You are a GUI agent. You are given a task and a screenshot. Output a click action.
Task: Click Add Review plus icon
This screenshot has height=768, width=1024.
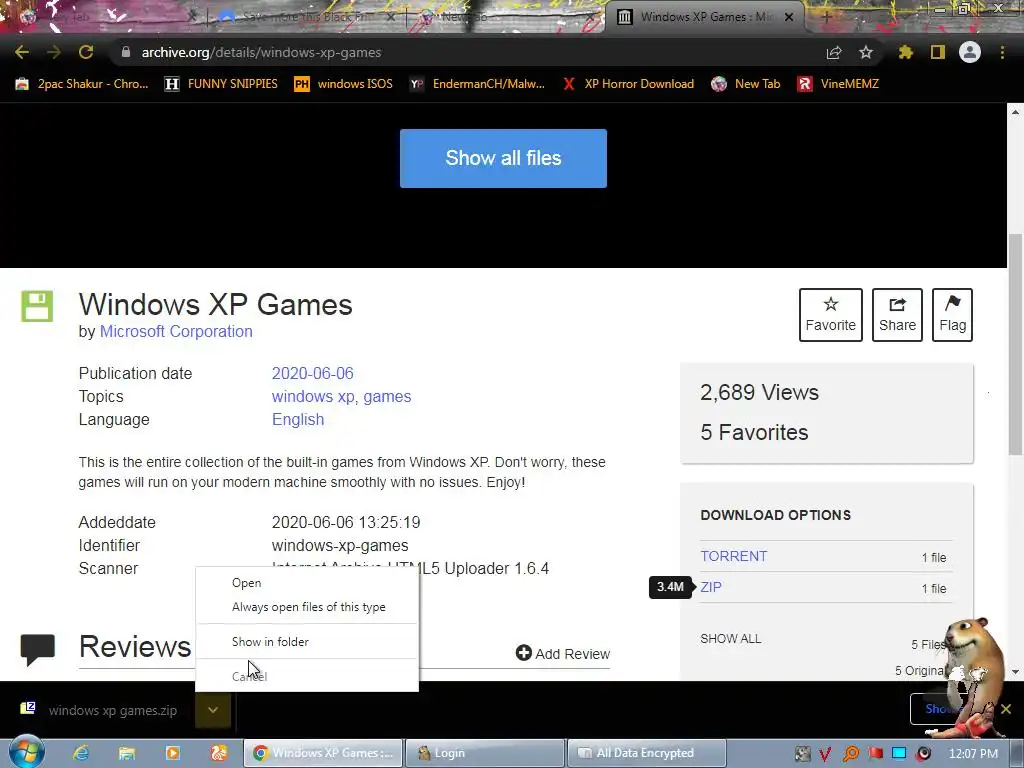tap(524, 652)
